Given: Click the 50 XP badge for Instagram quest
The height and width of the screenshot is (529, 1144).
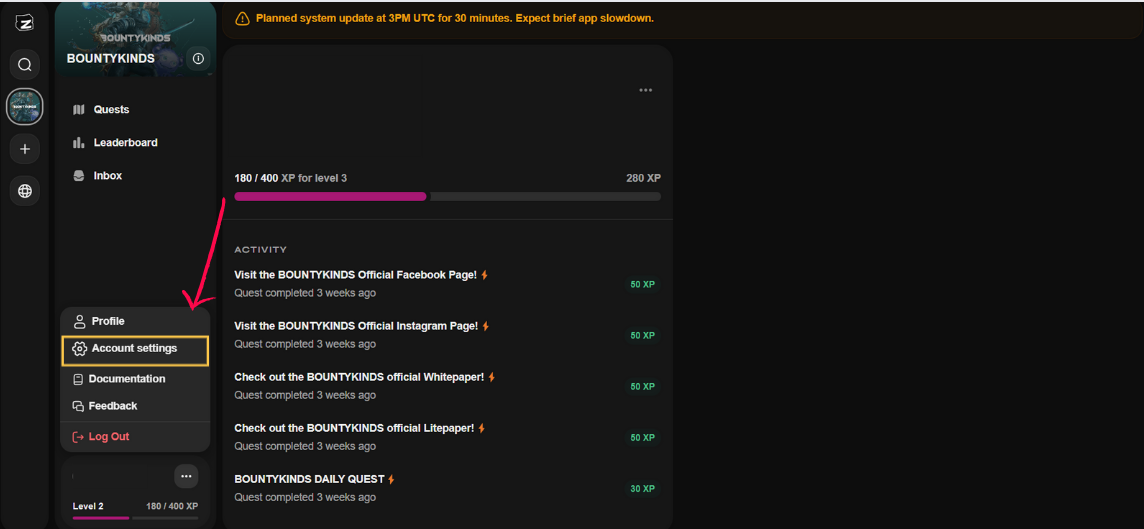Looking at the screenshot, I should [643, 336].
